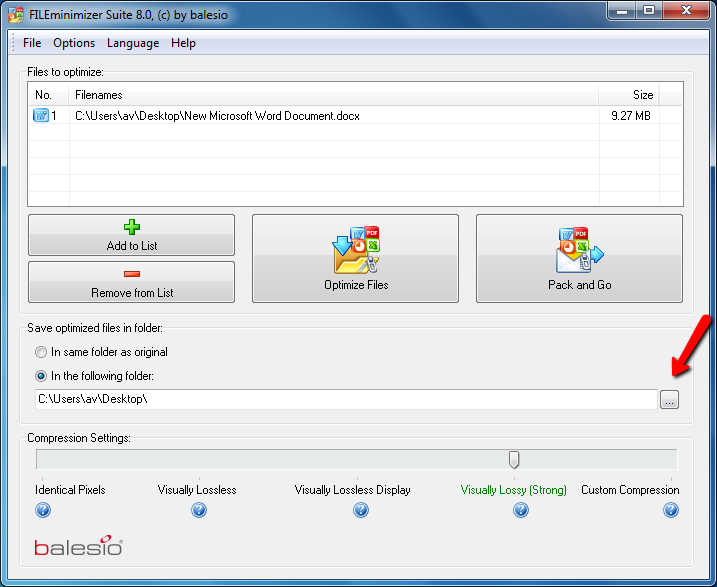Browse for output folder with ellipsis button

point(669,400)
